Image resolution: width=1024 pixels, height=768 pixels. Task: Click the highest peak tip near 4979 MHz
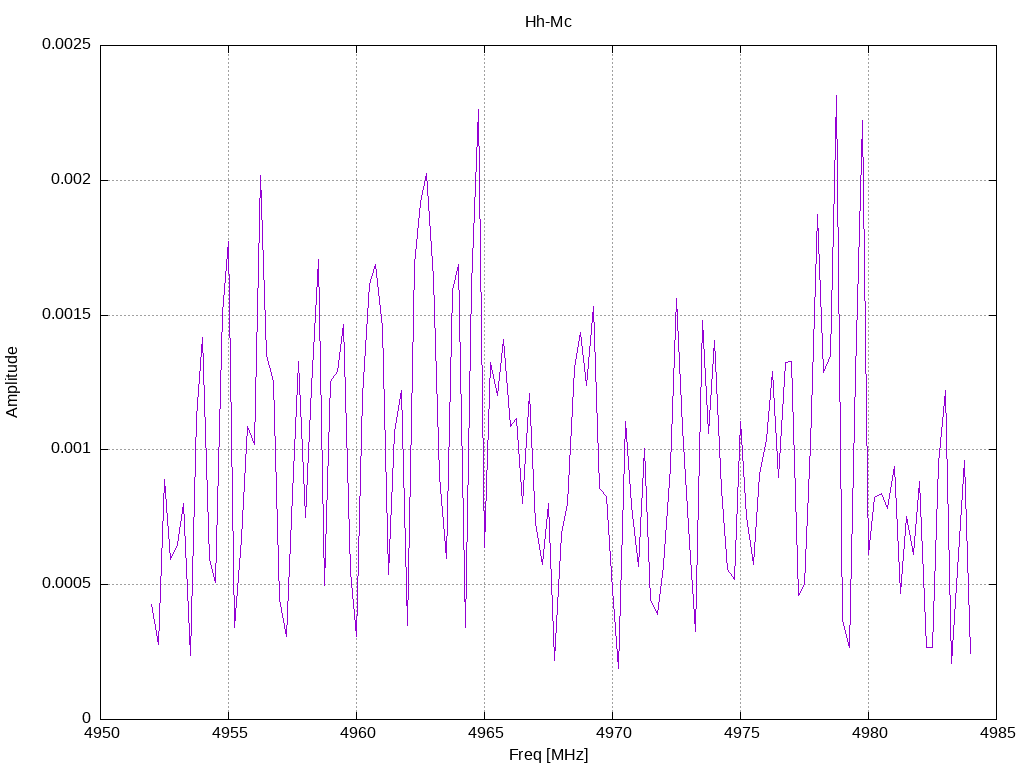pos(837,97)
